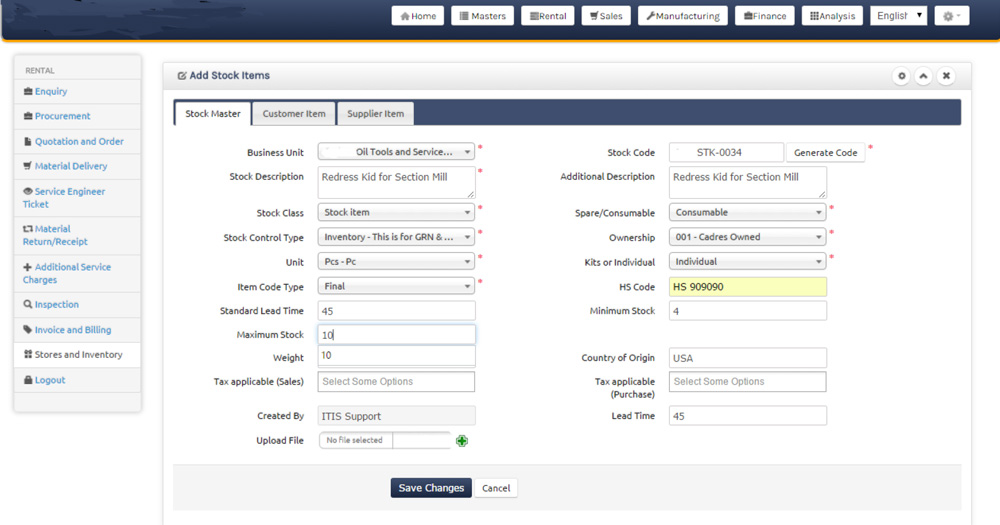Image resolution: width=1000 pixels, height=525 pixels.
Task: Click the Cancel button
Action: pyautogui.click(x=496, y=489)
